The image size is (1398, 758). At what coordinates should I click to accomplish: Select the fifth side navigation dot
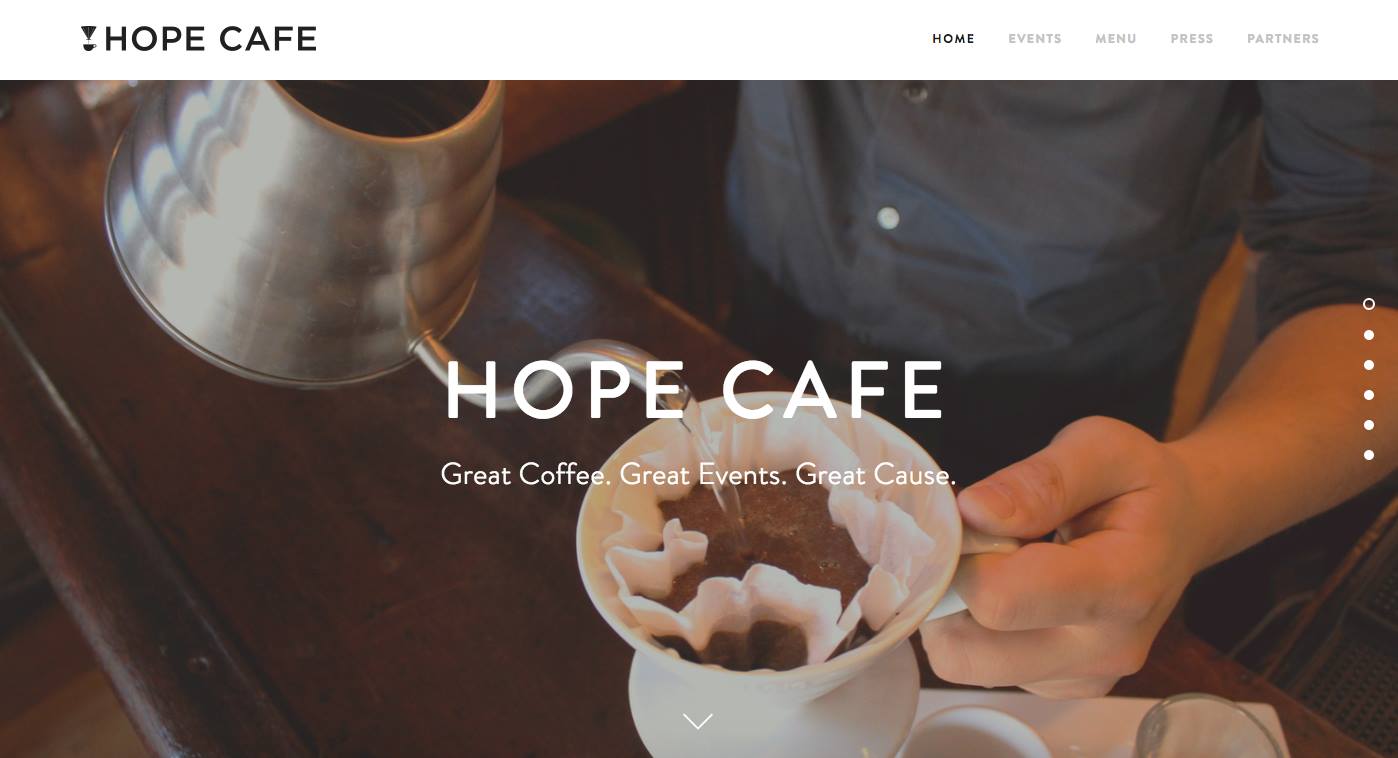1369,425
